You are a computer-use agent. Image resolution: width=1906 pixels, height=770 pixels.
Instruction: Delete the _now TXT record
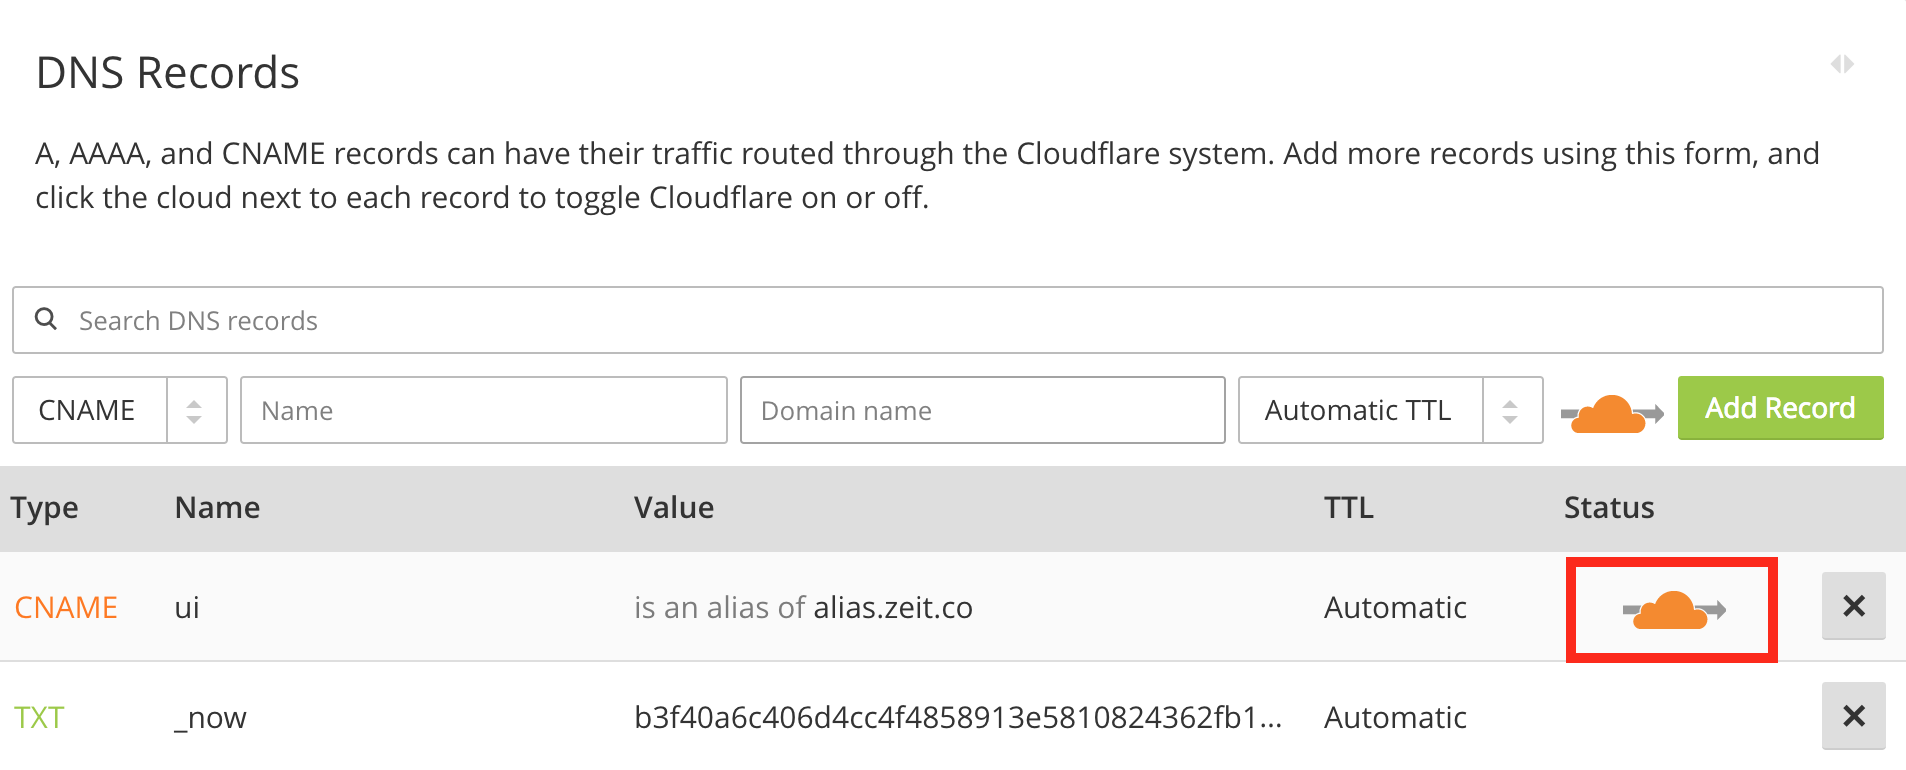[x=1853, y=716]
